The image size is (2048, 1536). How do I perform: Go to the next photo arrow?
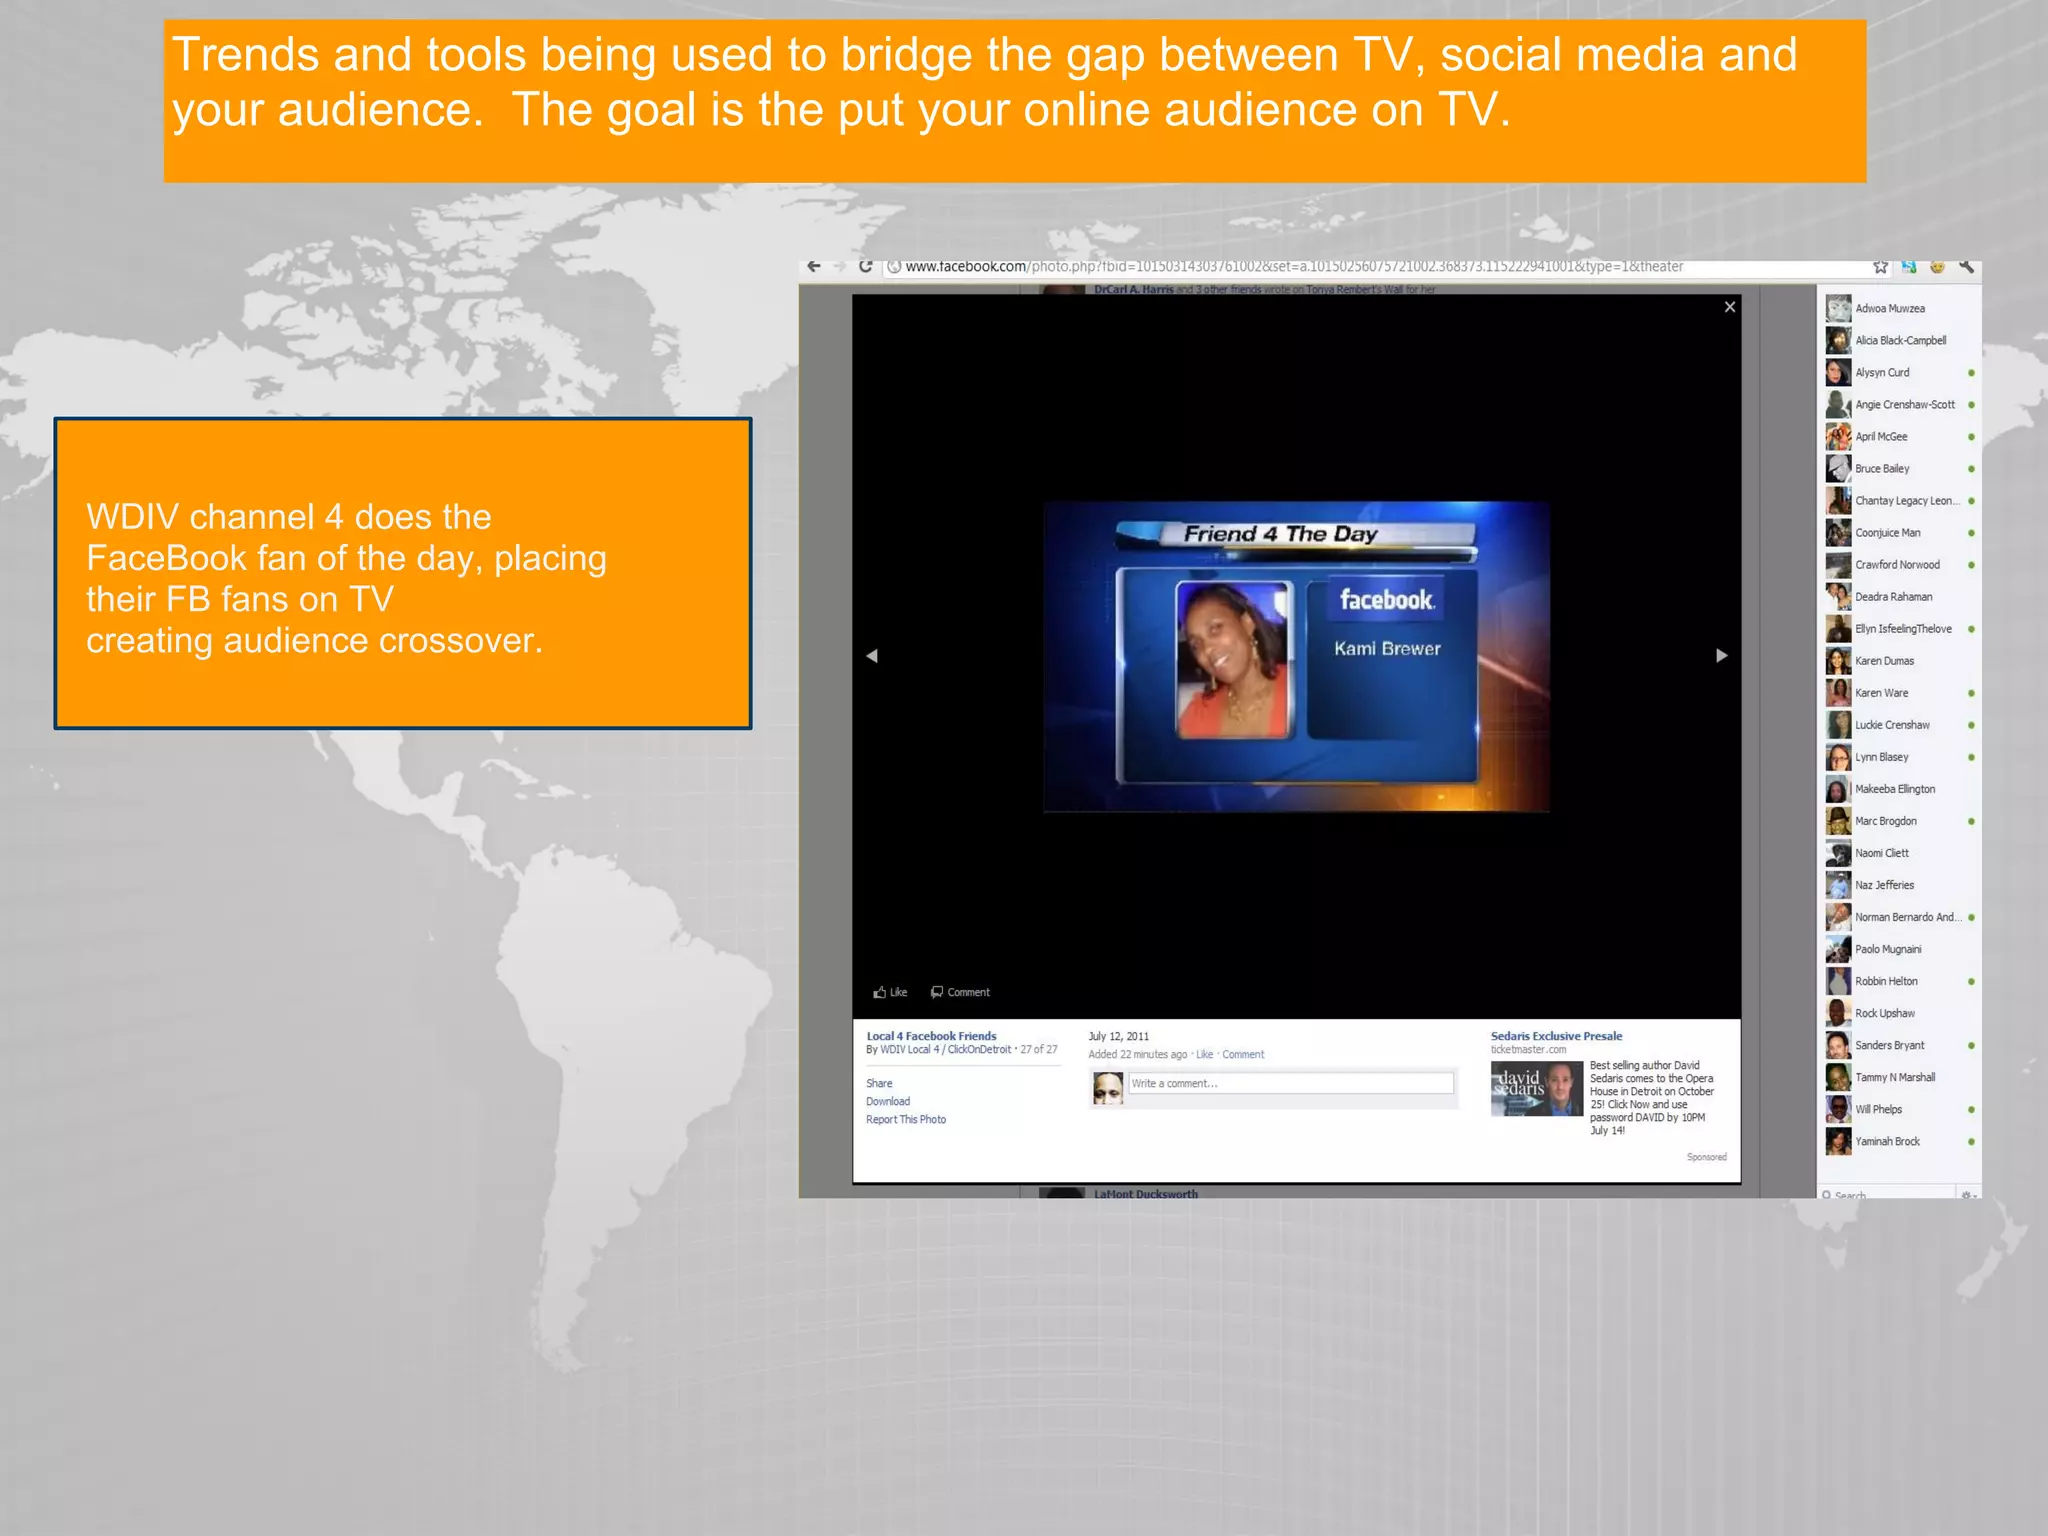pyautogui.click(x=1721, y=656)
